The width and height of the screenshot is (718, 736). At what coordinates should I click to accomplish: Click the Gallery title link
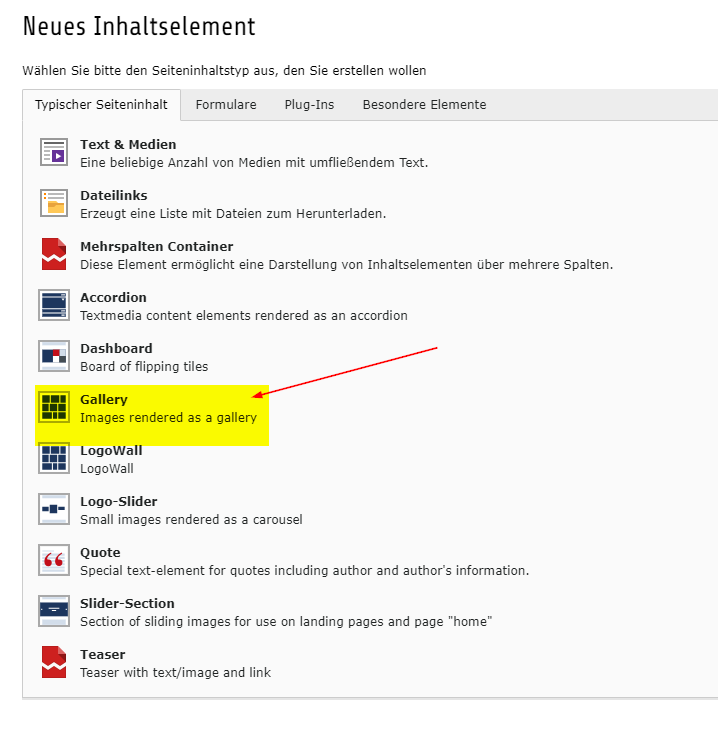[104, 400]
